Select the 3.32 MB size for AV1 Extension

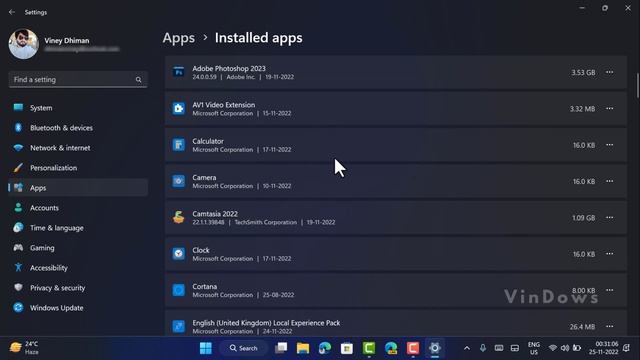(x=582, y=109)
